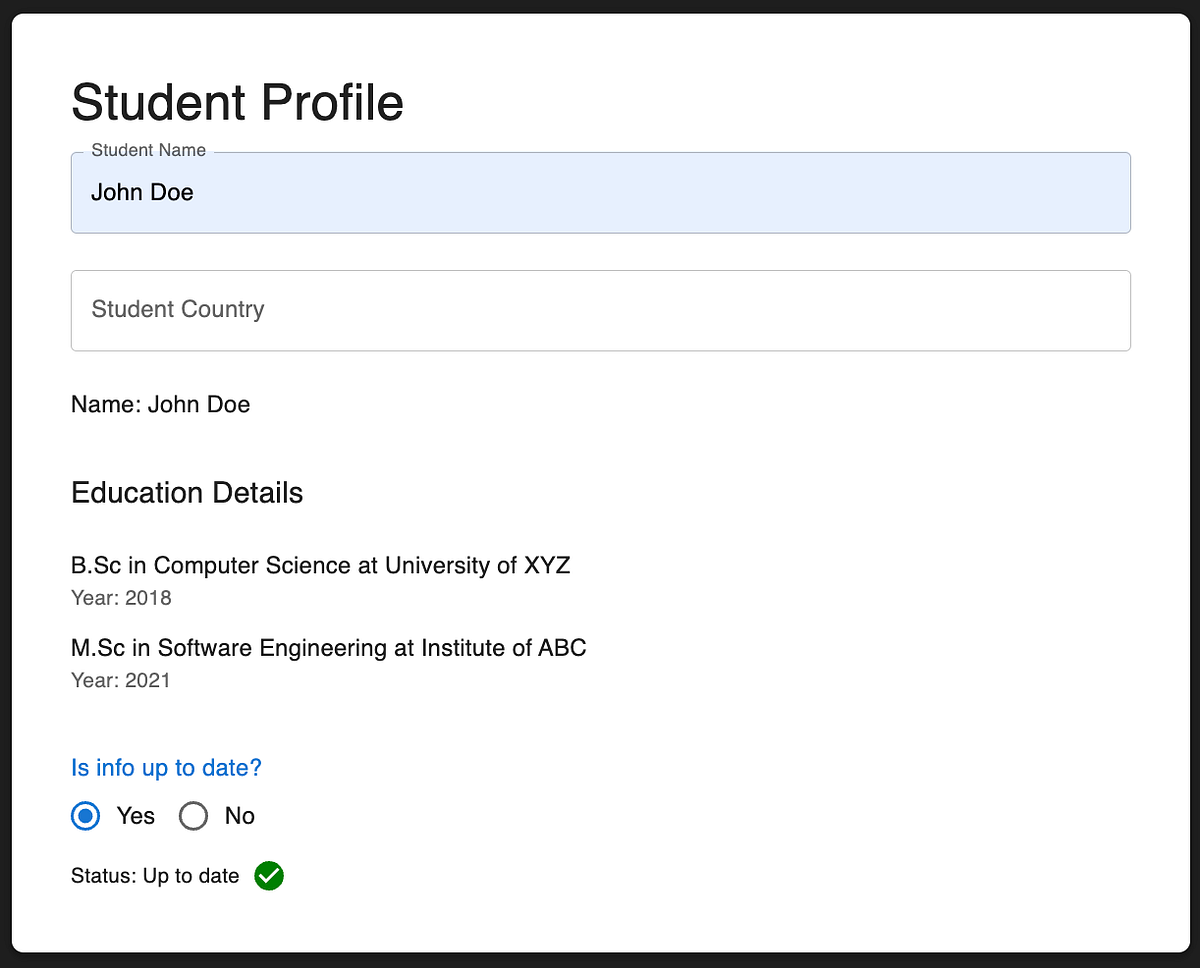This screenshot has height=968, width=1200.
Task: Click the typed "John Doe" value in name field
Action: [x=142, y=193]
